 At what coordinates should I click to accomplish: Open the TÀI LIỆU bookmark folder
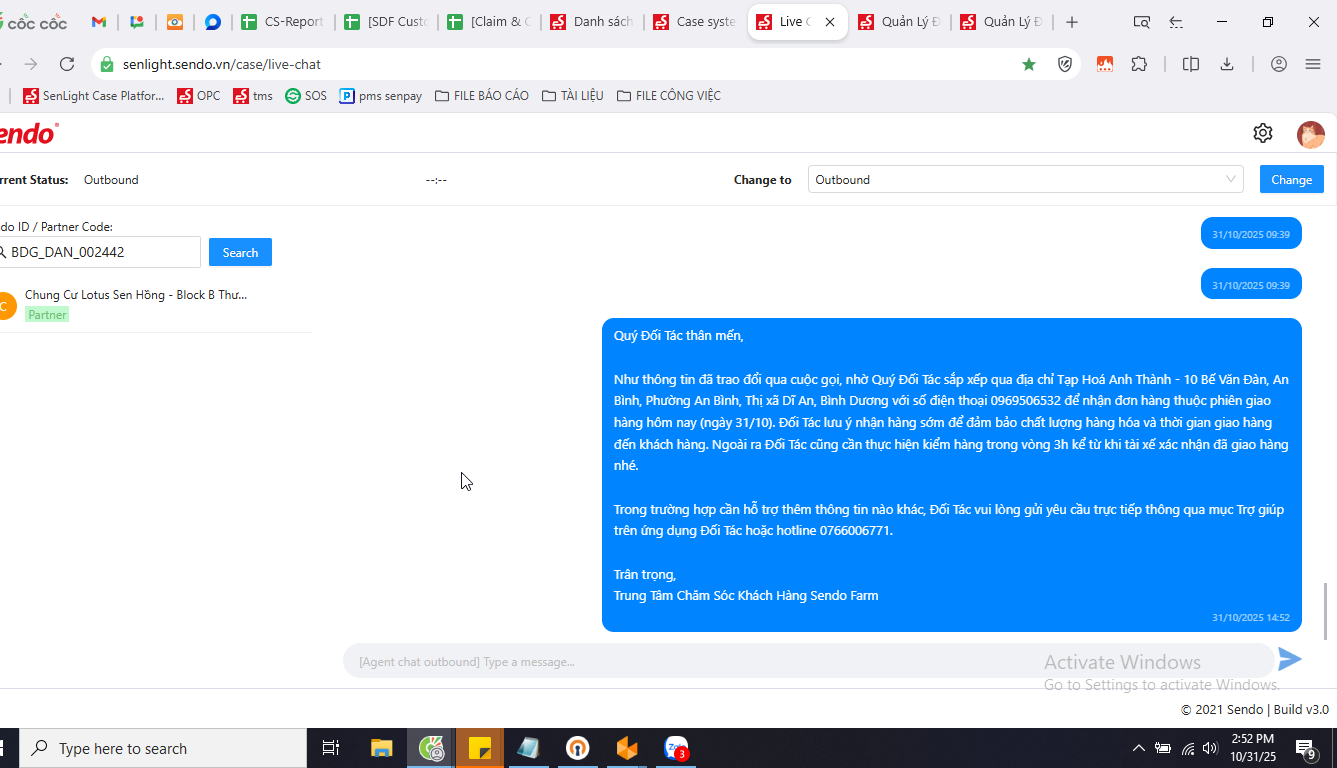573,96
